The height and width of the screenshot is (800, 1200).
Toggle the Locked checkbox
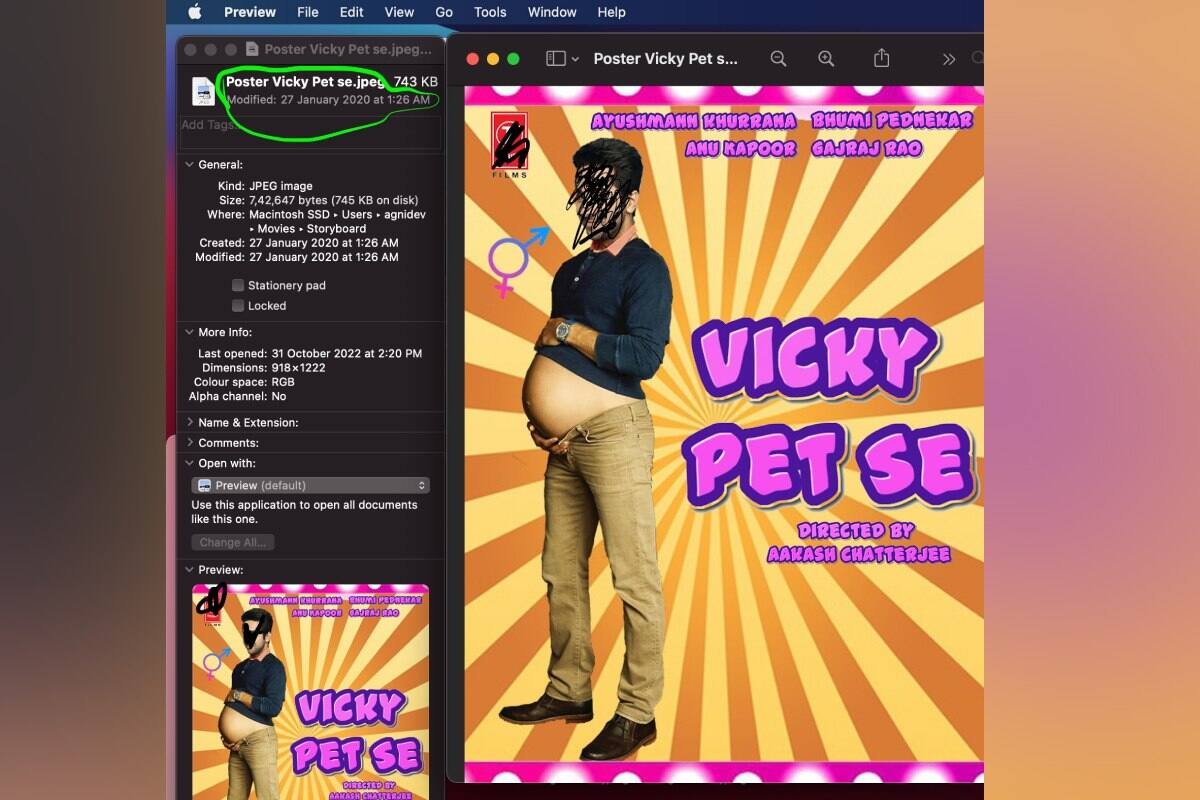(238, 306)
